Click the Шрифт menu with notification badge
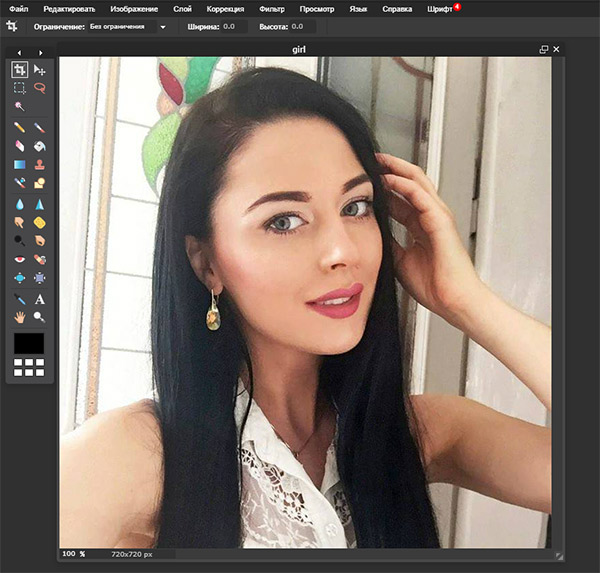 pyautogui.click(x=438, y=8)
